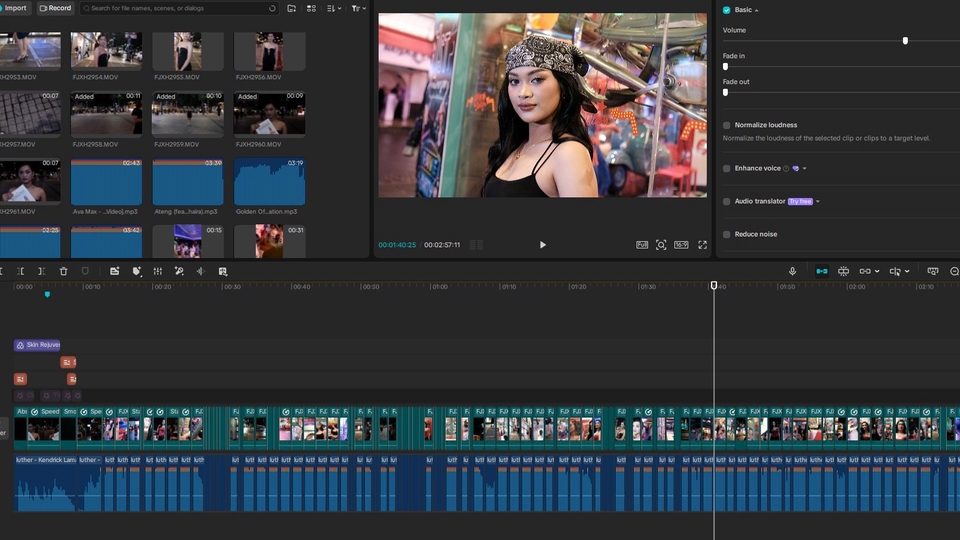The image size is (960, 540).
Task: Click the microphone voiceover record icon
Action: pos(792,271)
